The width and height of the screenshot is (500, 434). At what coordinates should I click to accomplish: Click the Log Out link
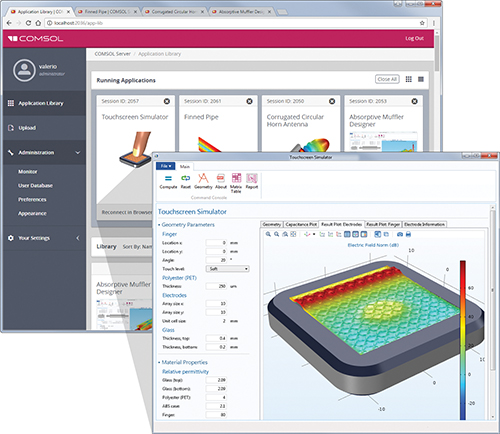point(414,38)
